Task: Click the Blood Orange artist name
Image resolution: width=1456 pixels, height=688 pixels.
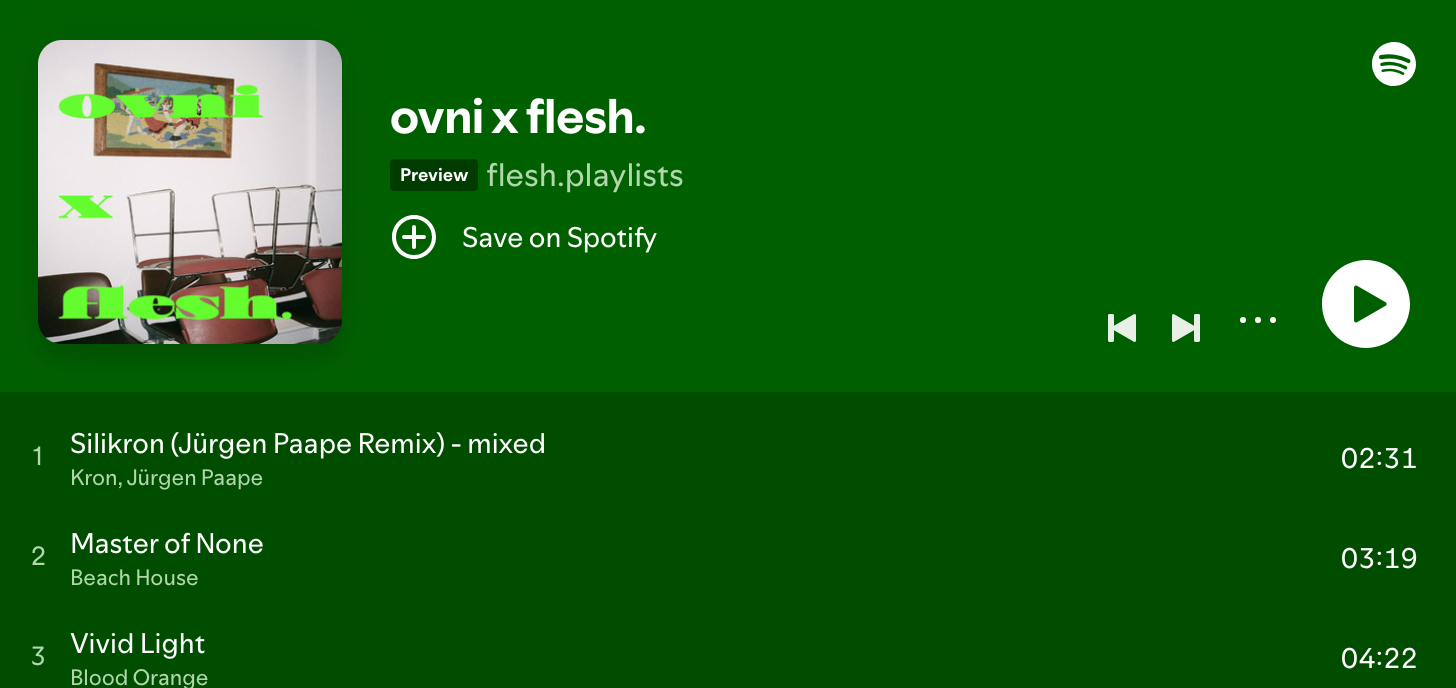Action: click(x=139, y=677)
